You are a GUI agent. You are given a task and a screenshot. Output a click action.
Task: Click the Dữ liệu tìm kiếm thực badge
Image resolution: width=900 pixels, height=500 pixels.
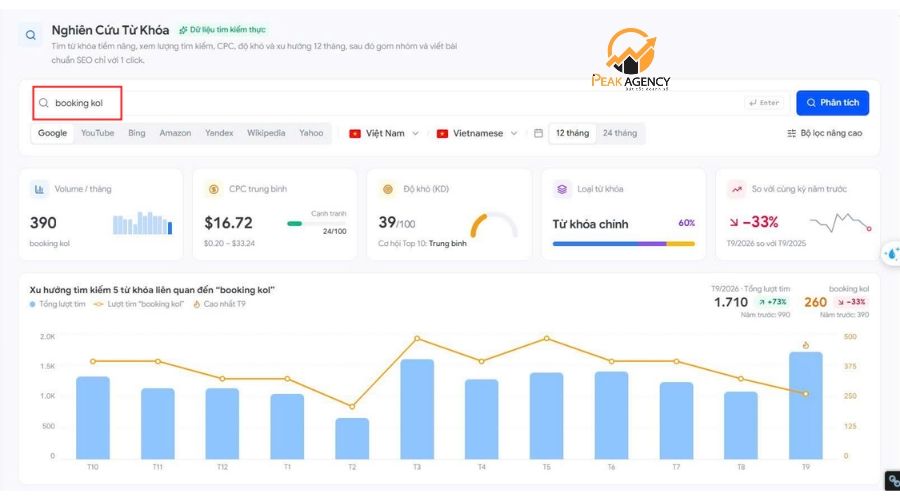coord(222,30)
